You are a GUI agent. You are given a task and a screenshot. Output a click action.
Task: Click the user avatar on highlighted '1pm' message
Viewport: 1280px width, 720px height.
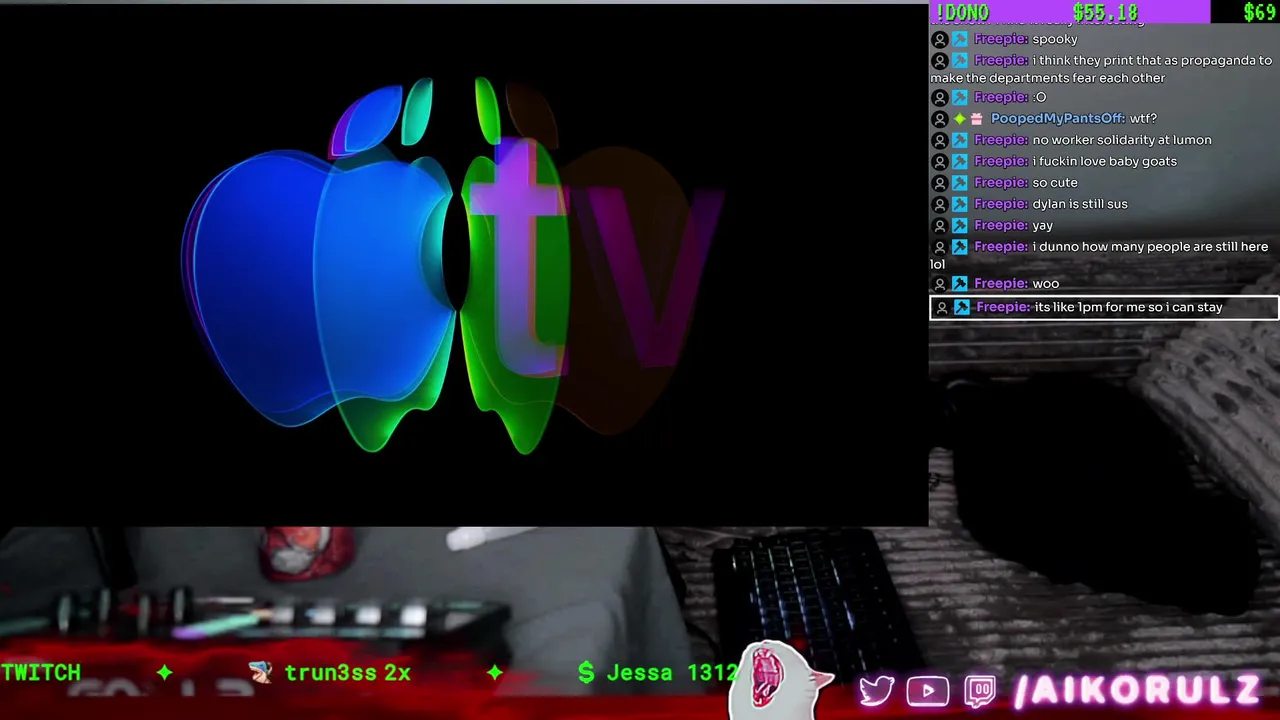point(942,308)
